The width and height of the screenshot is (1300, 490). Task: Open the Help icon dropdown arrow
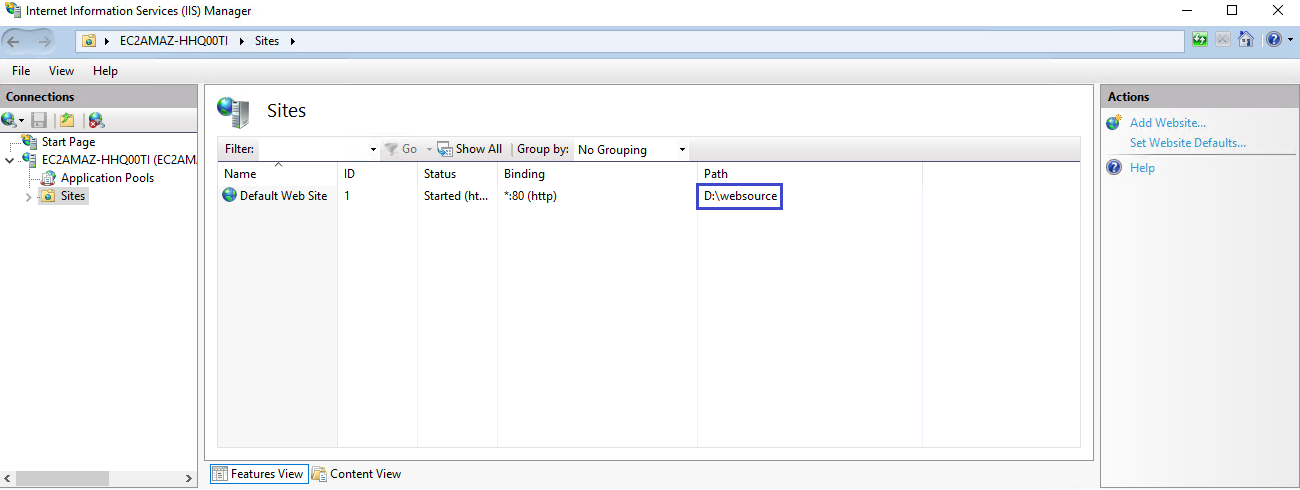[x=1290, y=40]
